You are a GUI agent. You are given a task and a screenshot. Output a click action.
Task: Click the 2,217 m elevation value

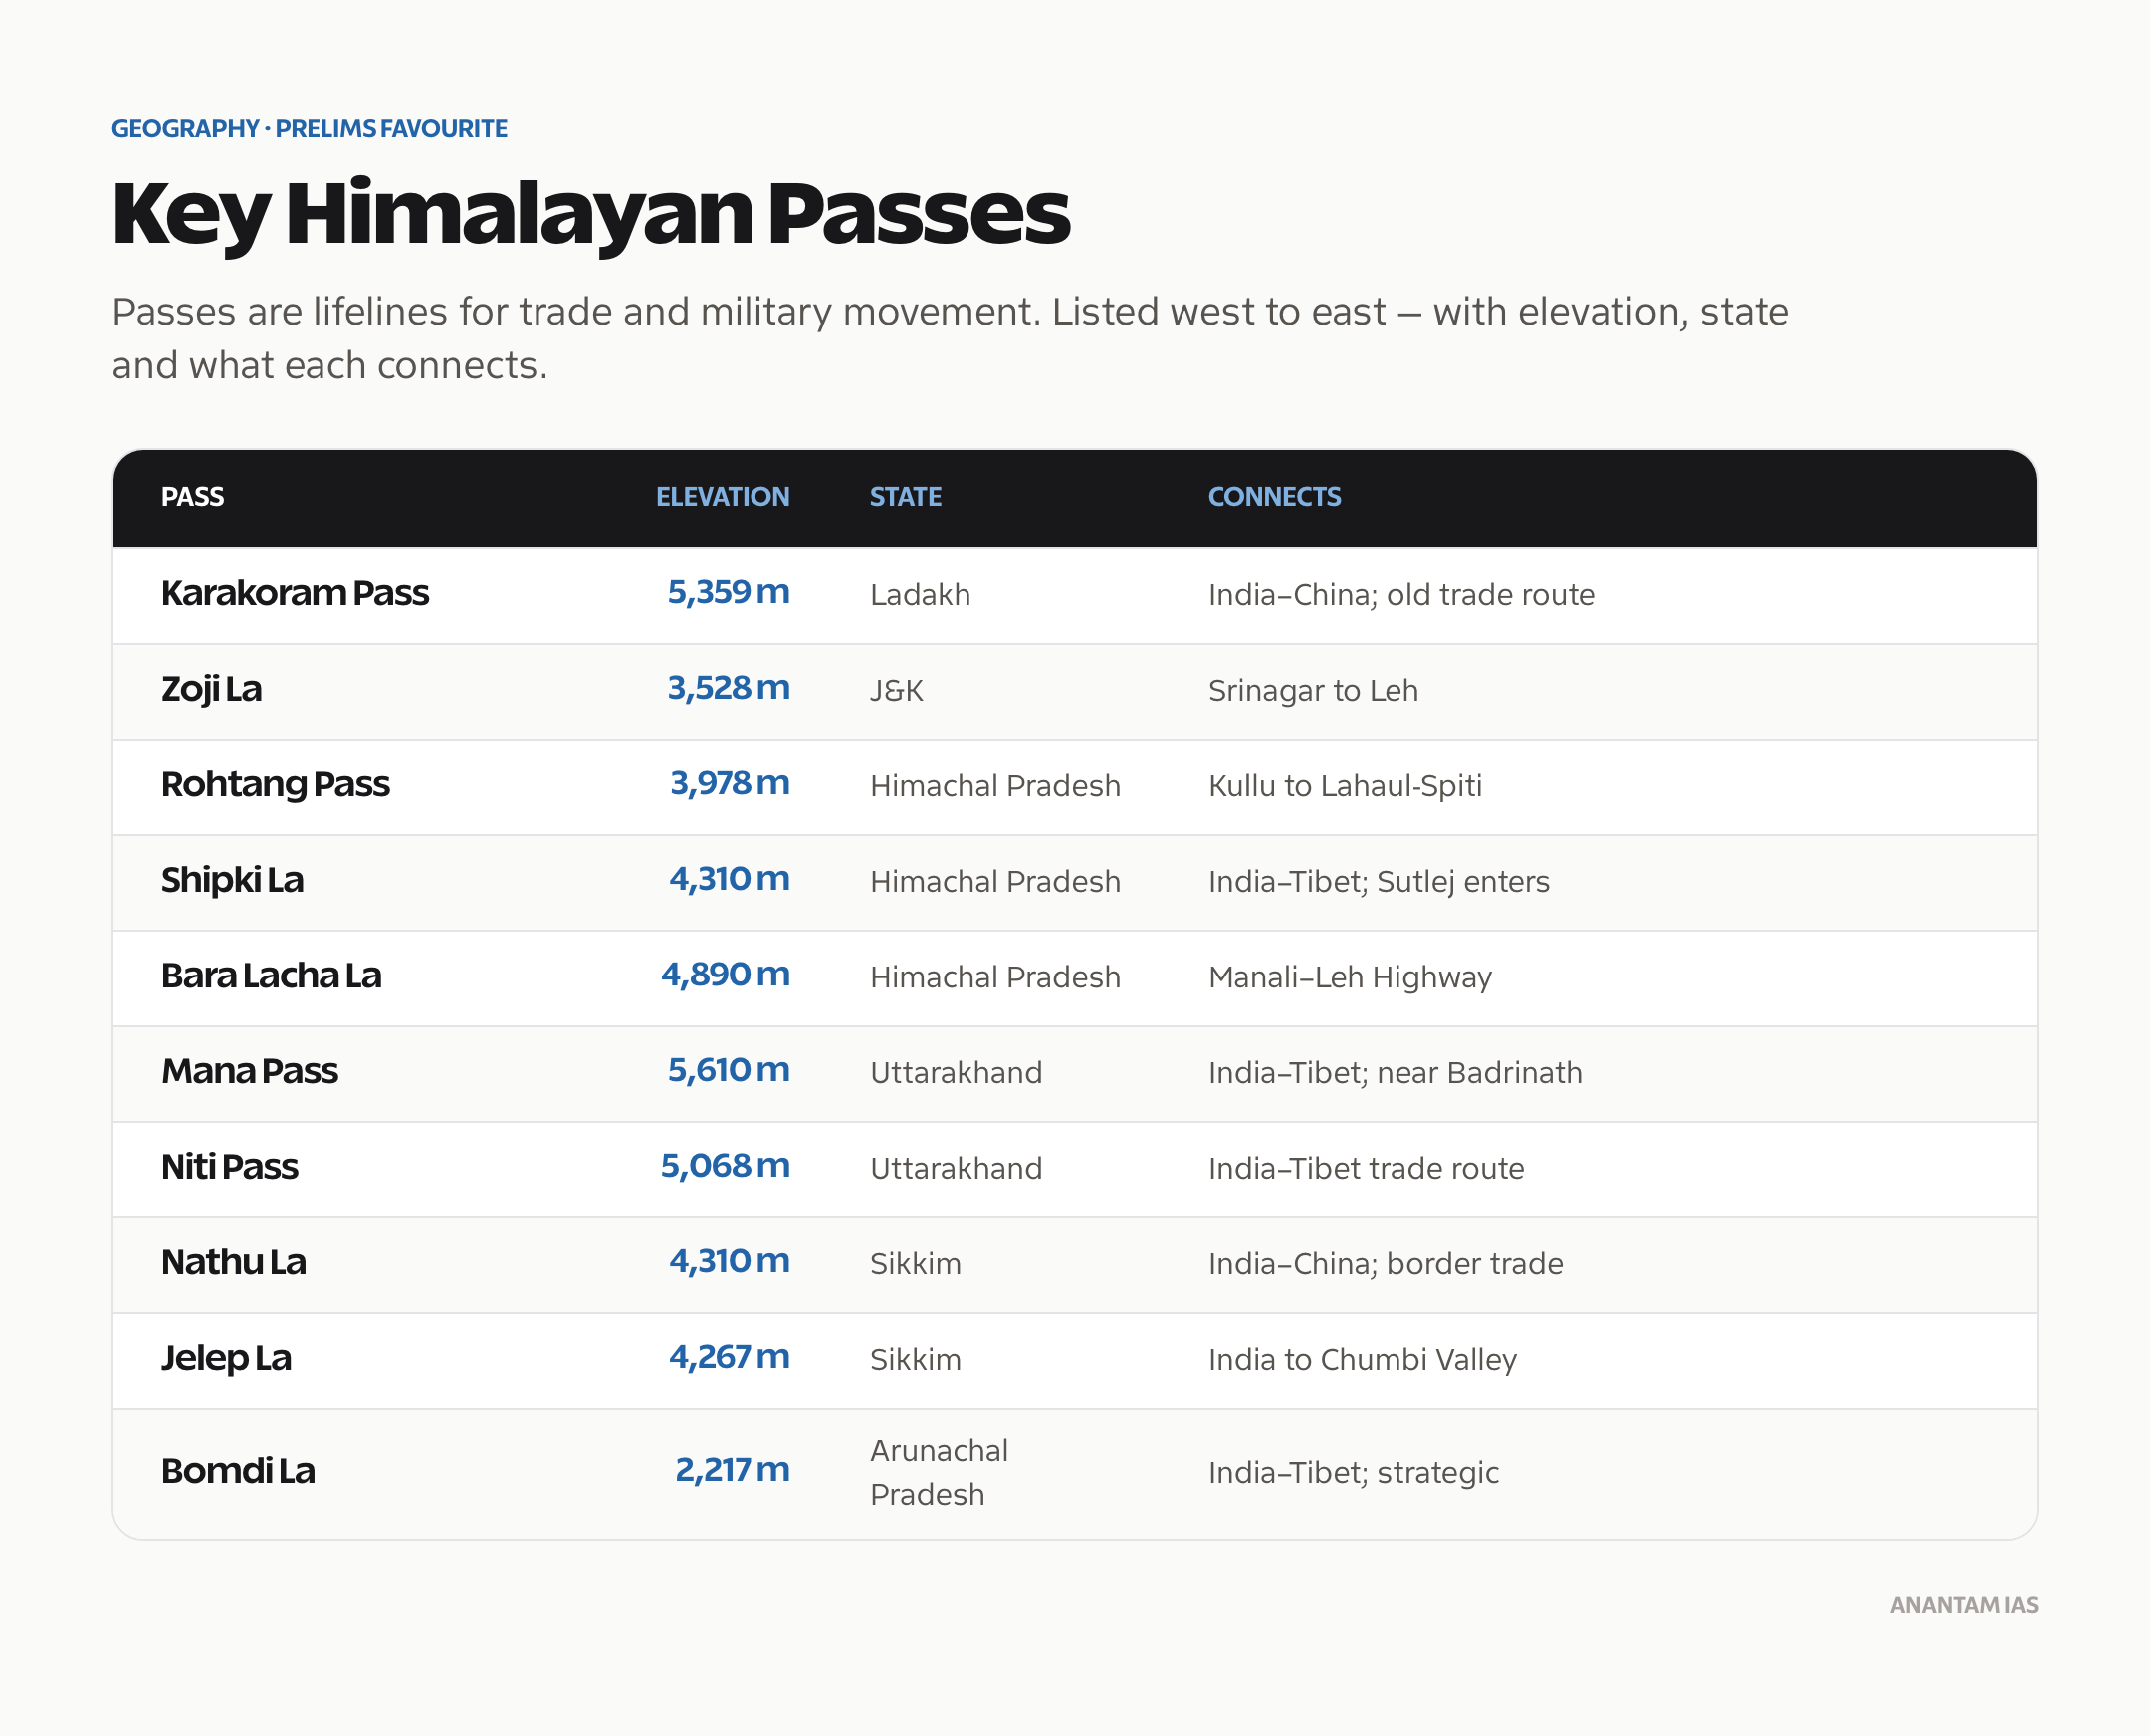coord(732,1470)
